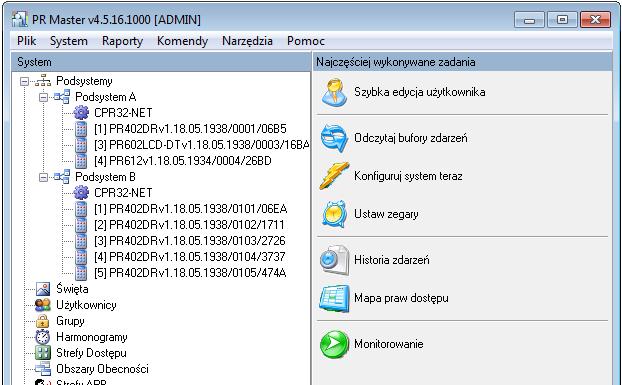This screenshot has height=385, width=622.
Task: Select [4] PR612v1.18.05.1934/0004/26BD
Action: click(x=183, y=161)
